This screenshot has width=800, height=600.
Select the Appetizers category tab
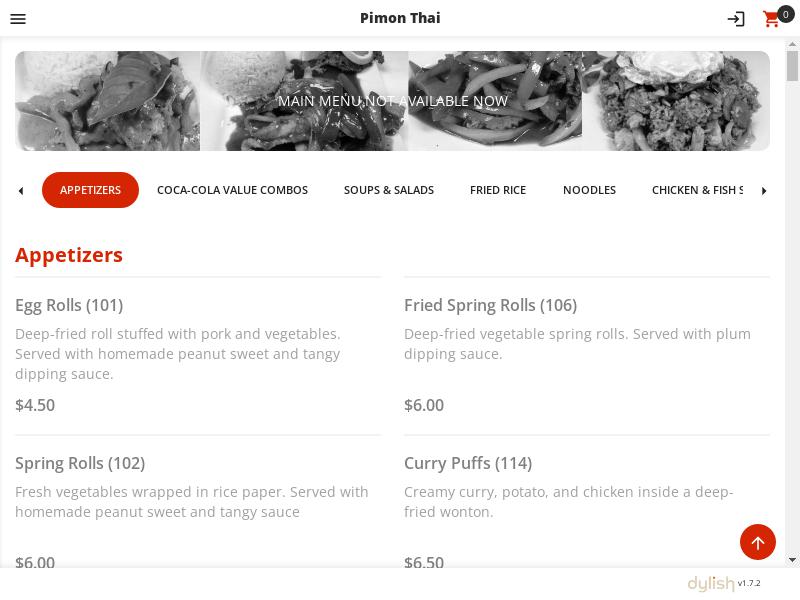[x=90, y=190]
